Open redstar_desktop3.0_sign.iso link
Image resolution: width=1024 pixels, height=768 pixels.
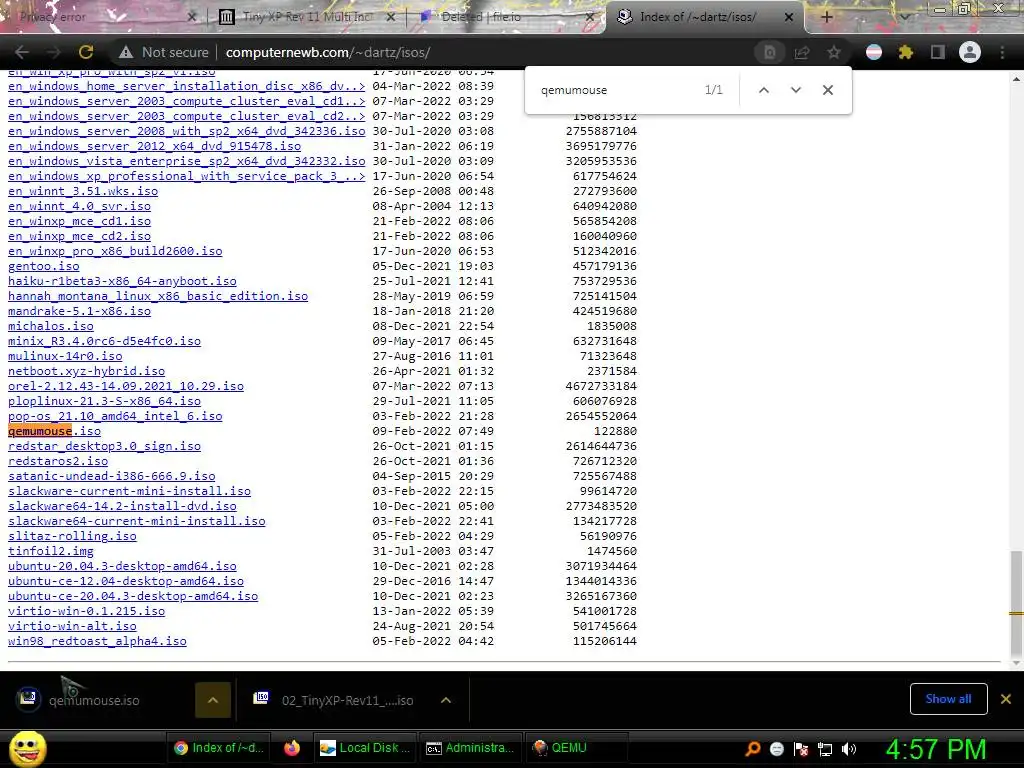click(x=104, y=446)
